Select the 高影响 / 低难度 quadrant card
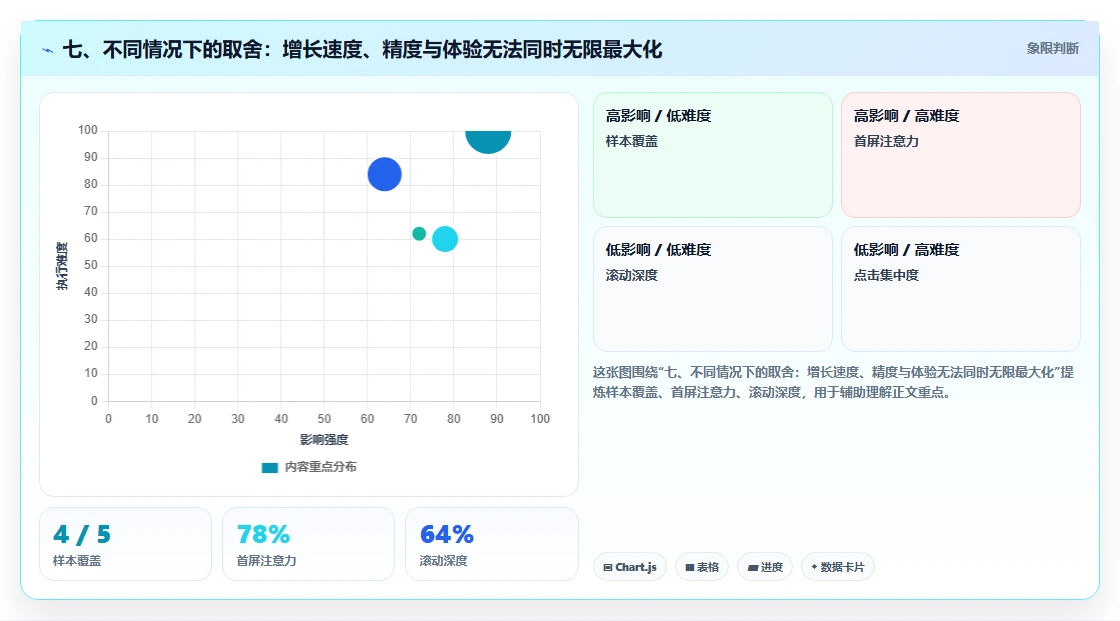Image resolution: width=1120 pixels, height=621 pixels. click(x=713, y=155)
